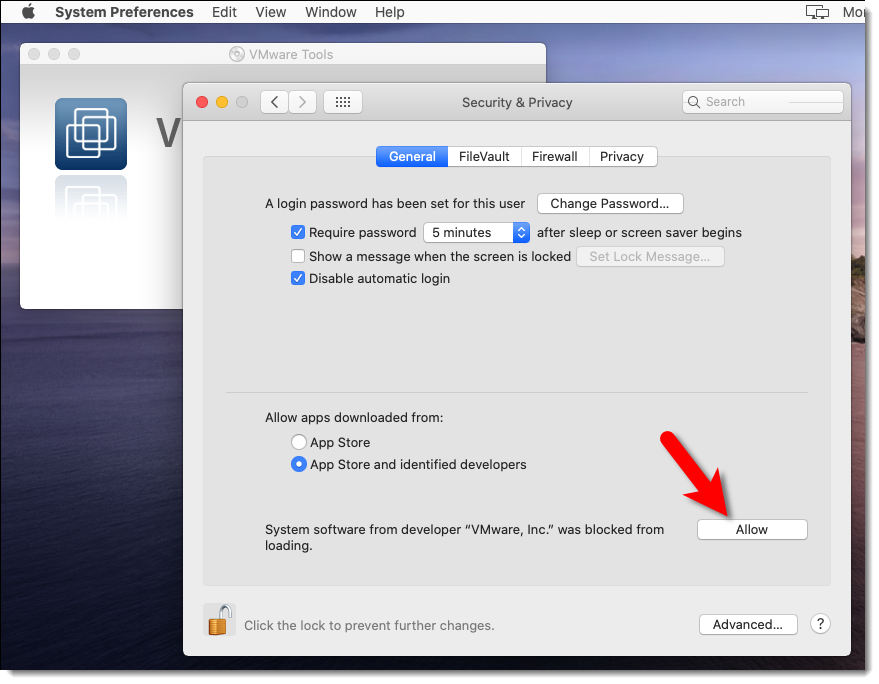Minimize the Security & Privacy window
This screenshot has width=879, height=684.
tap(222, 102)
